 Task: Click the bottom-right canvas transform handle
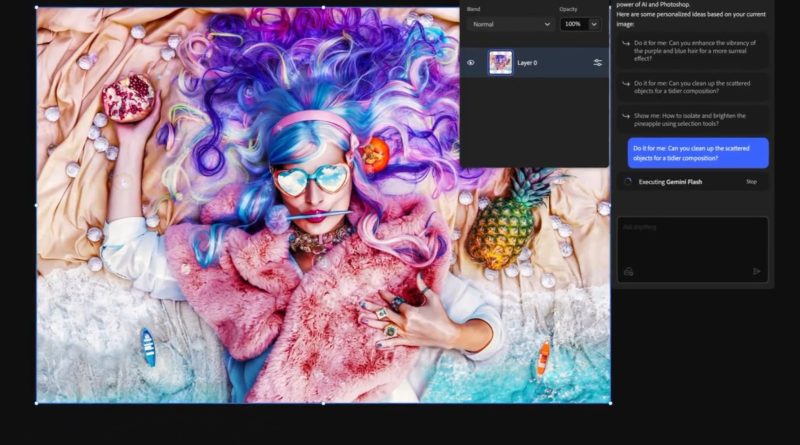[610, 403]
